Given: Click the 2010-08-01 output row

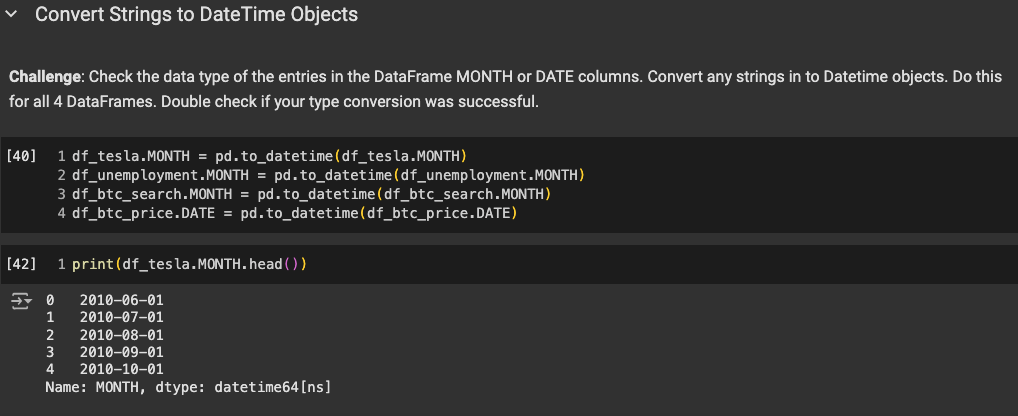Looking at the screenshot, I should (120, 335).
